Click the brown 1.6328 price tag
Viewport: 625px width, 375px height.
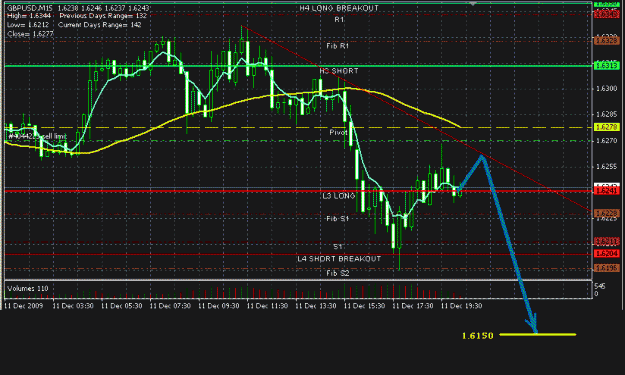607,41
